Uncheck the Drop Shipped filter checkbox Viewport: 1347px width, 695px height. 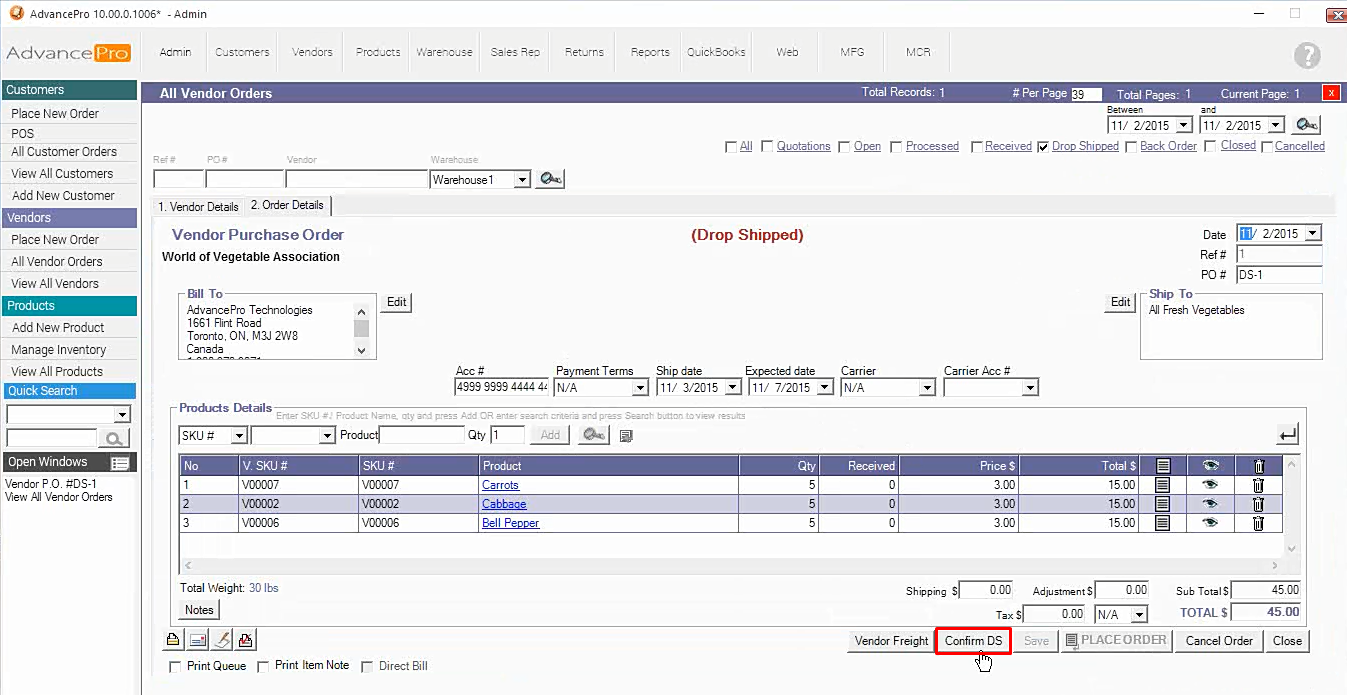[1043, 147]
